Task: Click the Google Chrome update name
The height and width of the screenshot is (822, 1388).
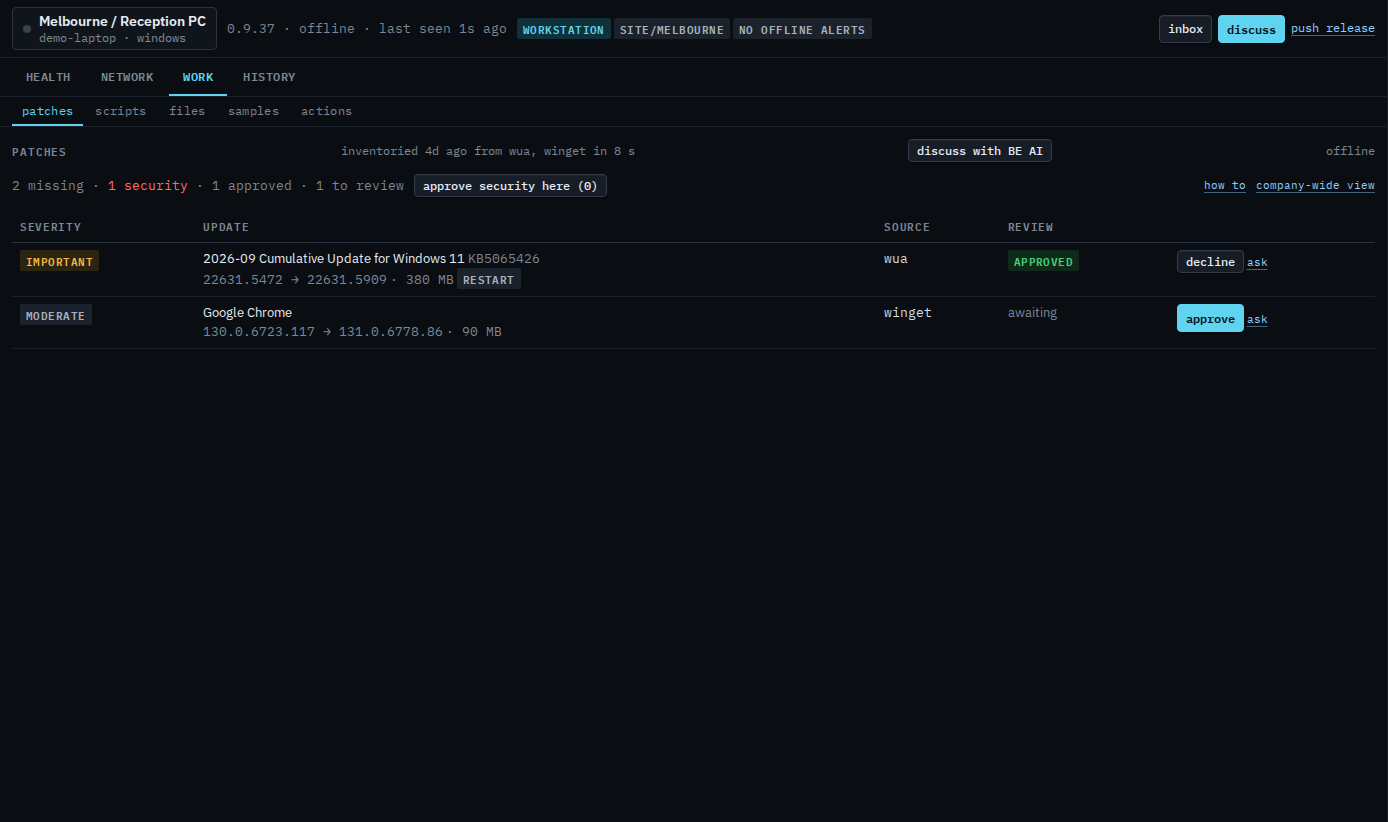Action: (x=248, y=313)
